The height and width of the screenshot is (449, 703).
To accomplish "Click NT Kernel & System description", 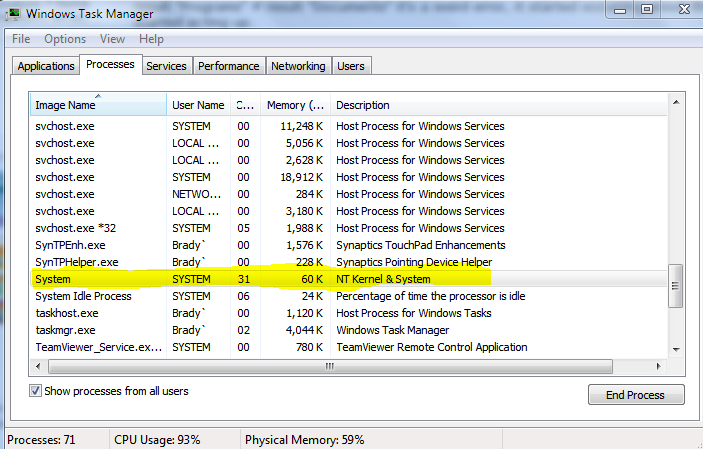I will (x=383, y=279).
